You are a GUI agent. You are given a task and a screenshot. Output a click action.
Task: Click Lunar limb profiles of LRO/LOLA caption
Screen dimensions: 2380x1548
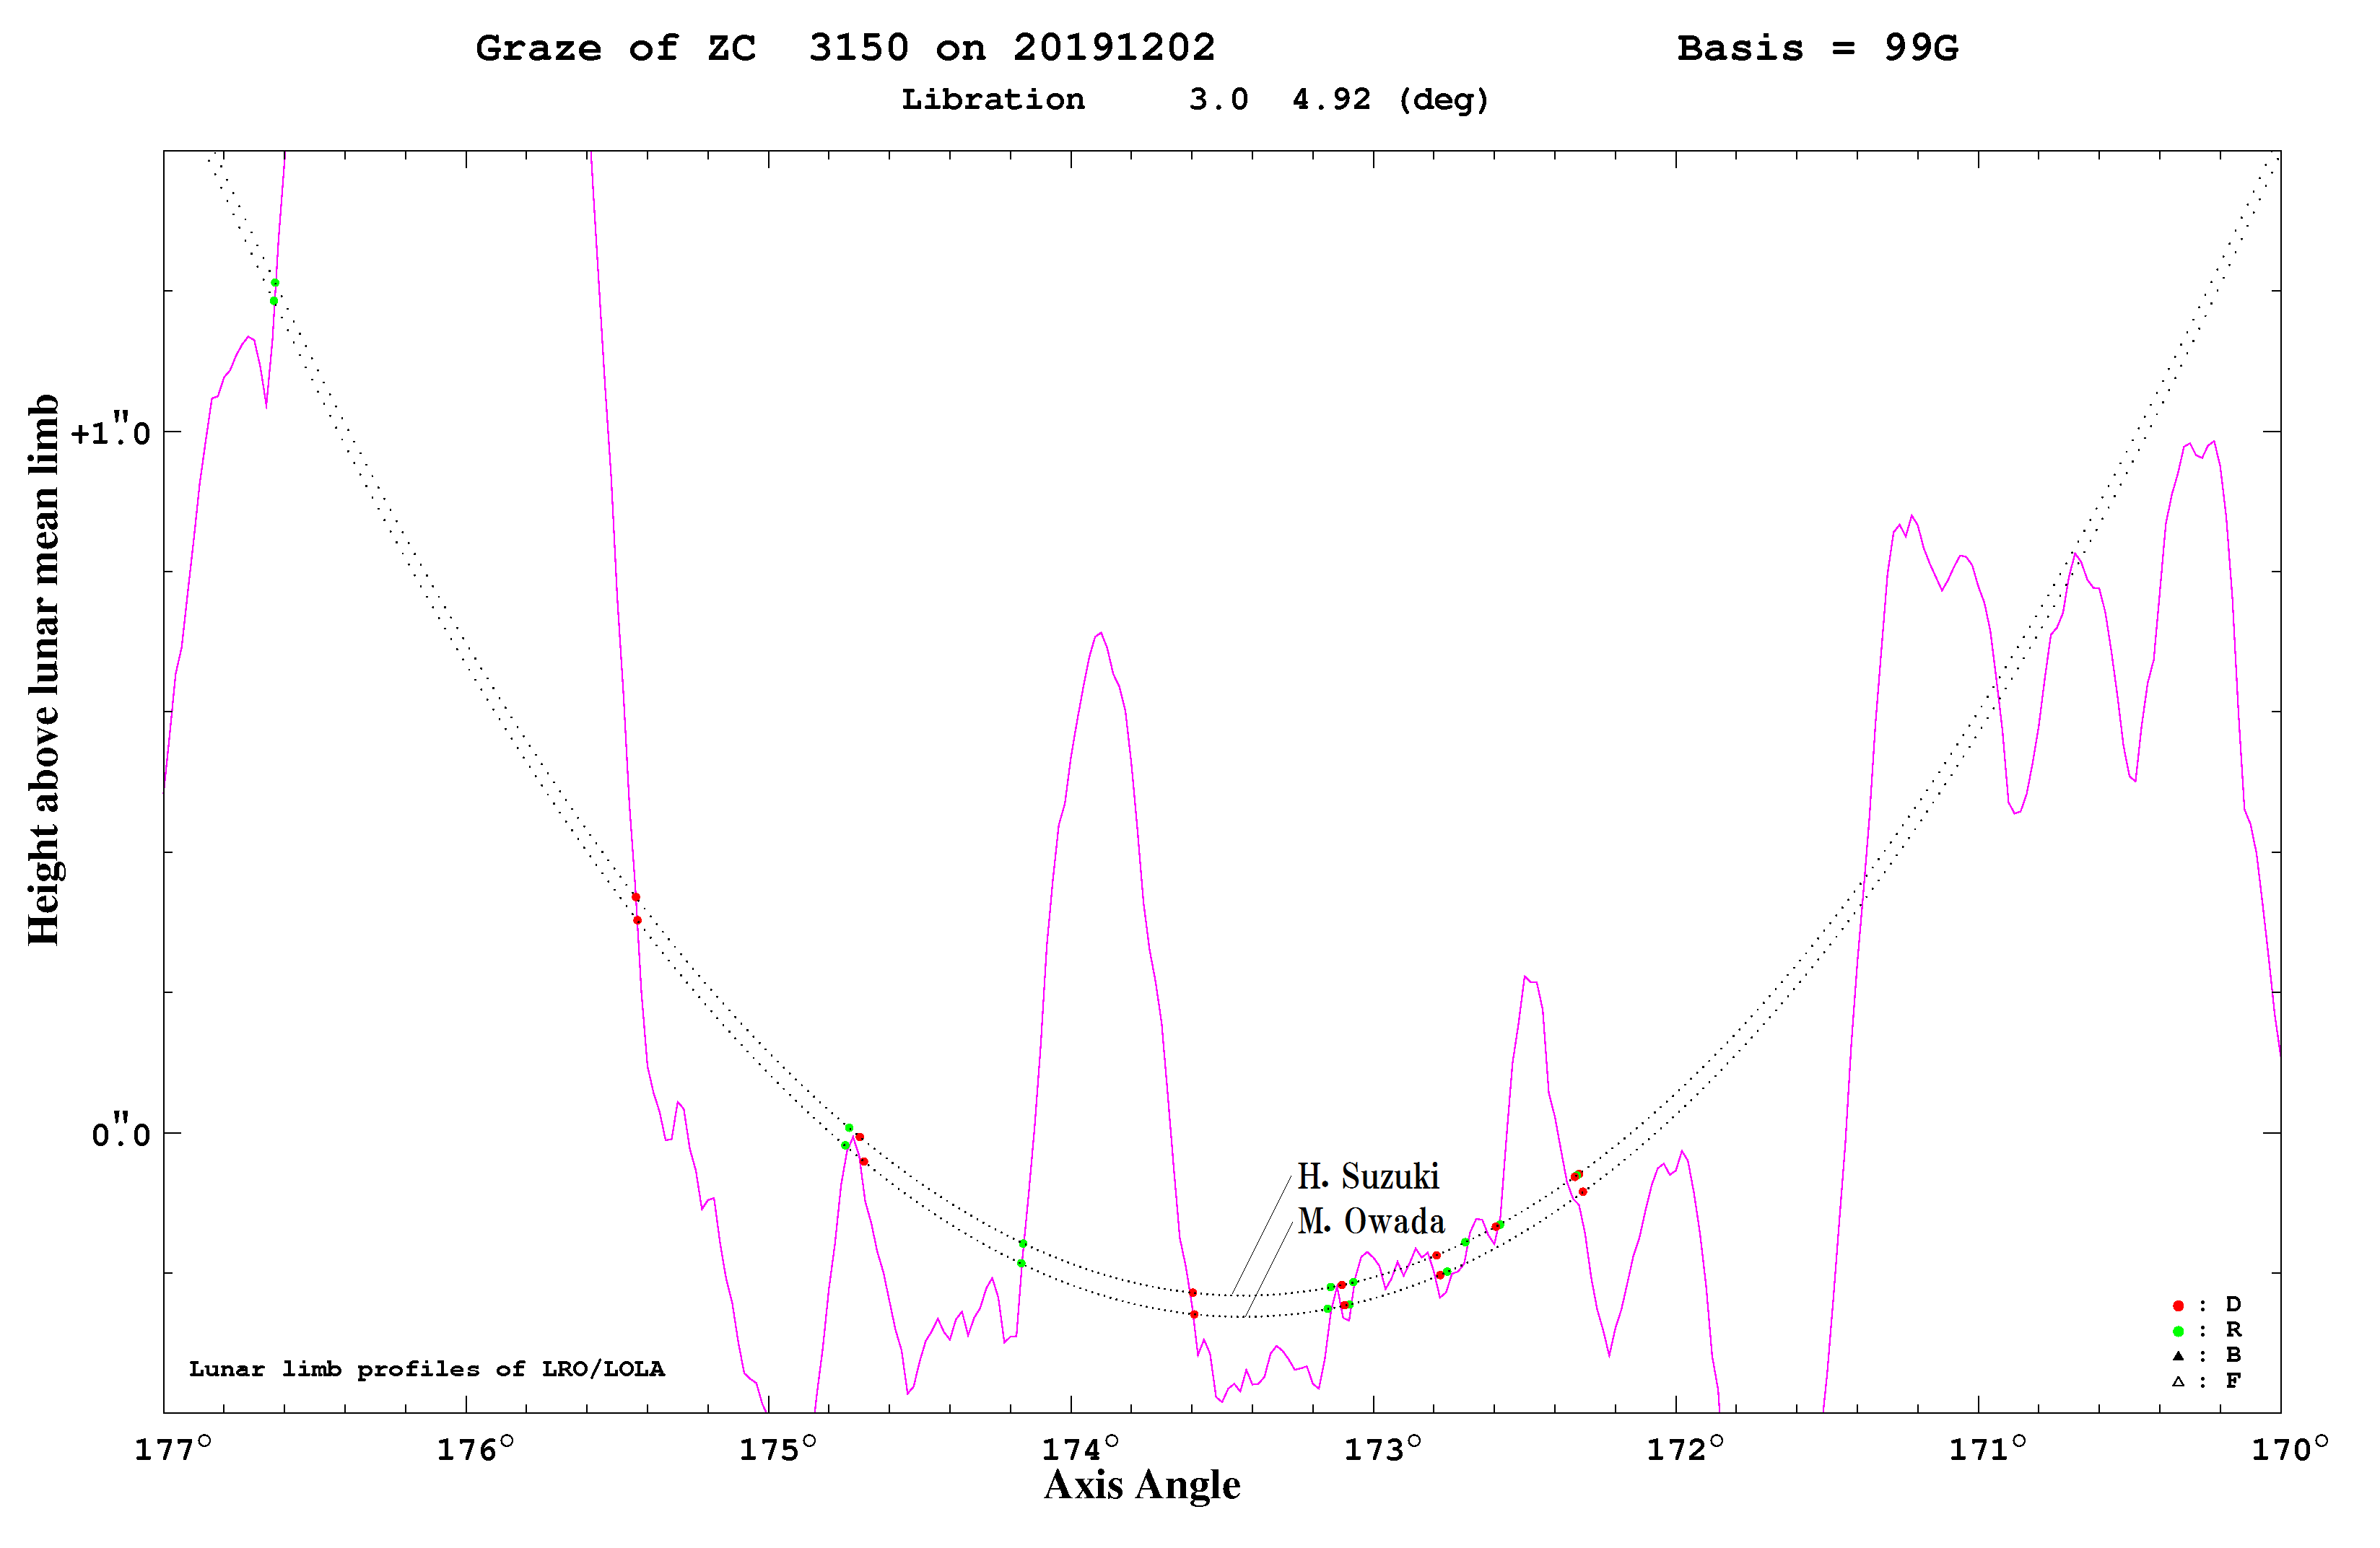[x=427, y=1369]
